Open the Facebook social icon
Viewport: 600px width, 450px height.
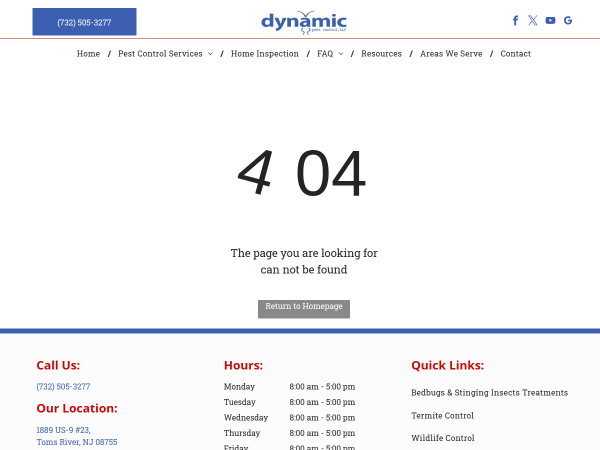515,20
